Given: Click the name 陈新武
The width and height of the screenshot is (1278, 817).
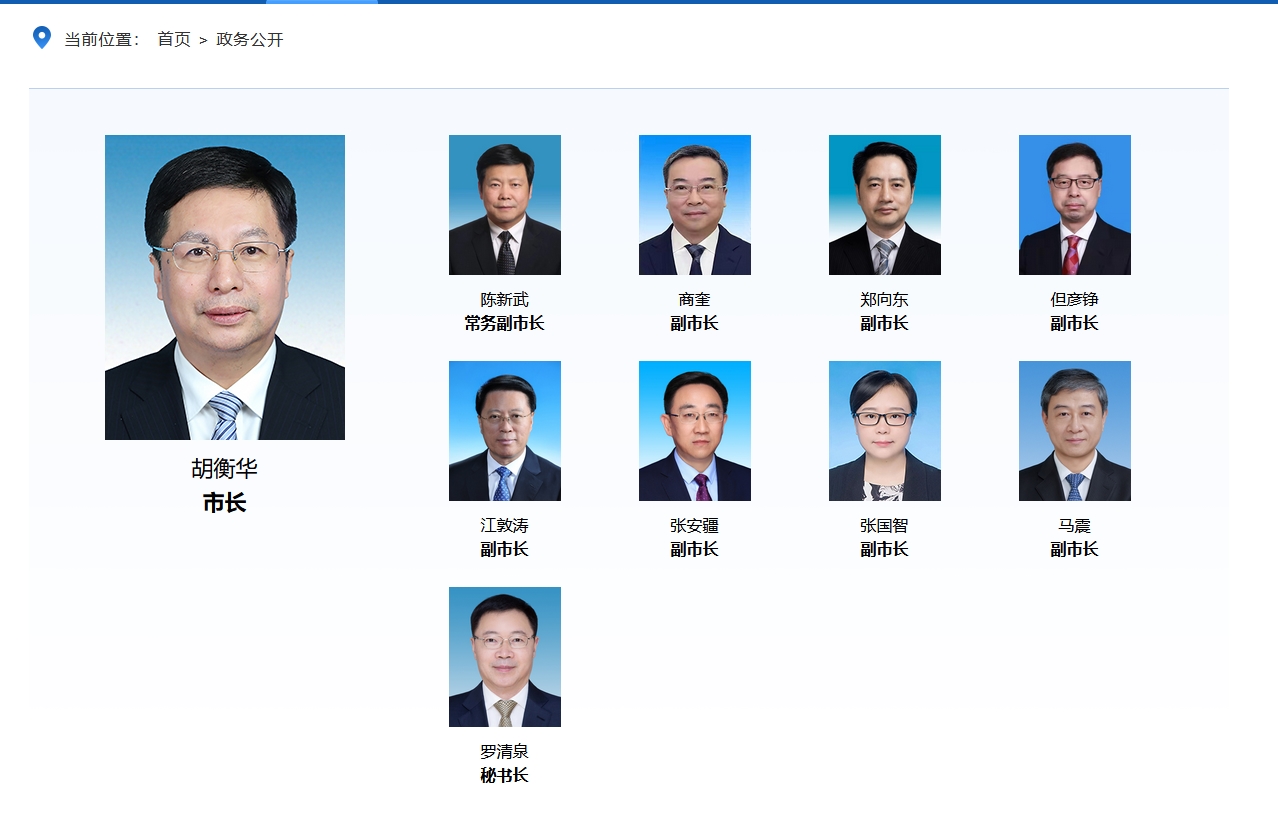Looking at the screenshot, I should point(505,299).
